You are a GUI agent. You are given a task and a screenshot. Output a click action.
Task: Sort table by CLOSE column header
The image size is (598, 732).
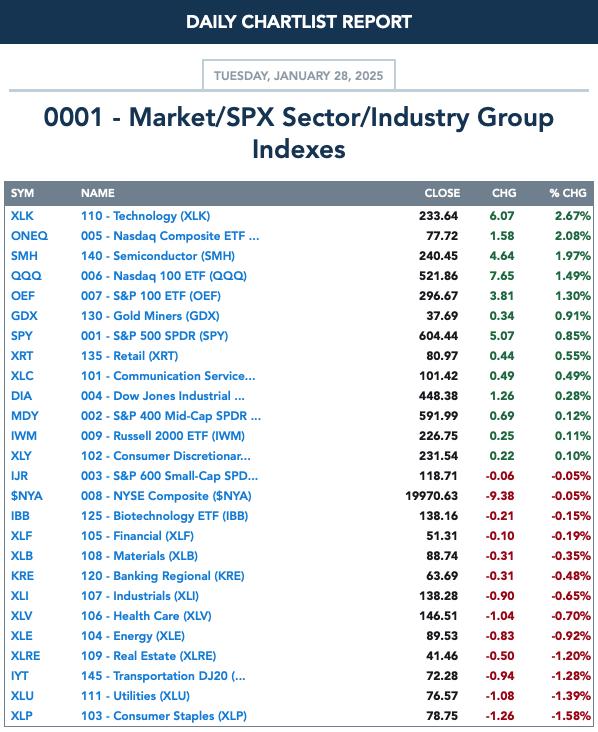442,193
